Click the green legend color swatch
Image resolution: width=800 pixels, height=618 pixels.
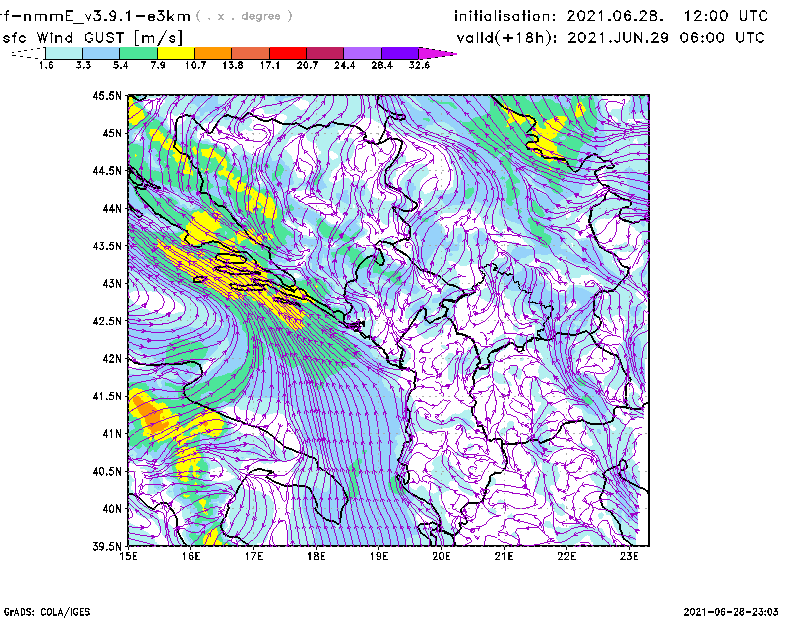pyautogui.click(x=139, y=53)
